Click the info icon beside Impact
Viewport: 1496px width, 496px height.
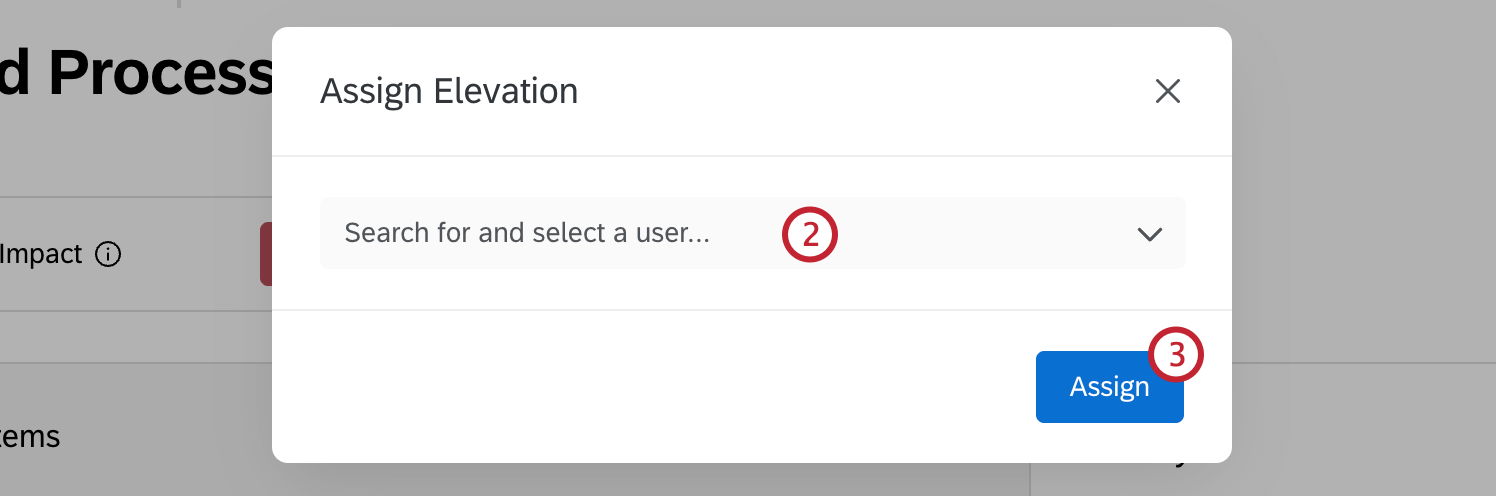pyautogui.click(x=108, y=255)
